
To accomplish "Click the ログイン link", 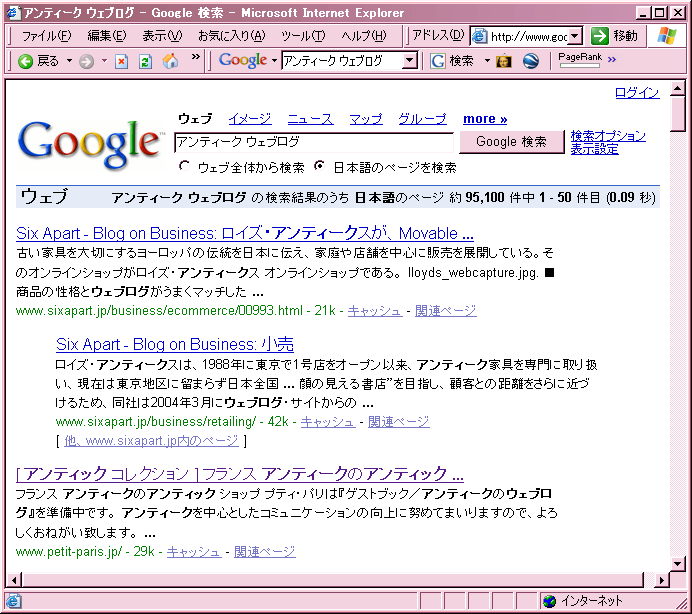I will coord(637,93).
